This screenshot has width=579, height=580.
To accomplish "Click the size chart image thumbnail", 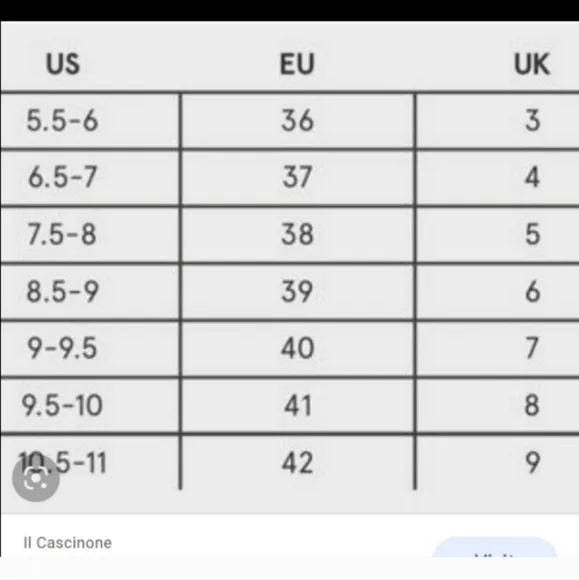I will point(290,267).
